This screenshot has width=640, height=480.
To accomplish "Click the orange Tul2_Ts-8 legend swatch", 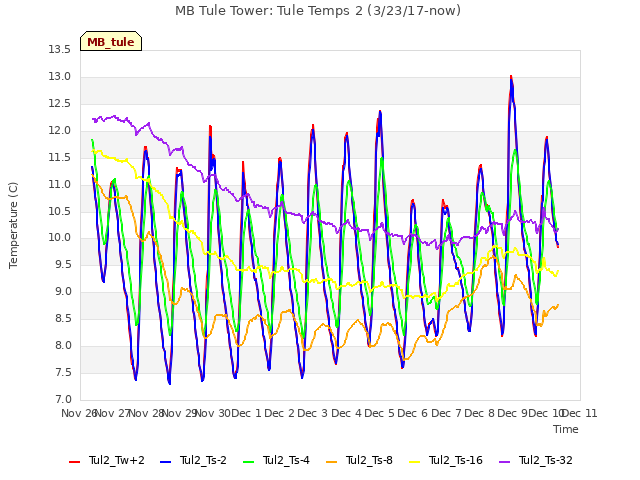I will 332,462.
